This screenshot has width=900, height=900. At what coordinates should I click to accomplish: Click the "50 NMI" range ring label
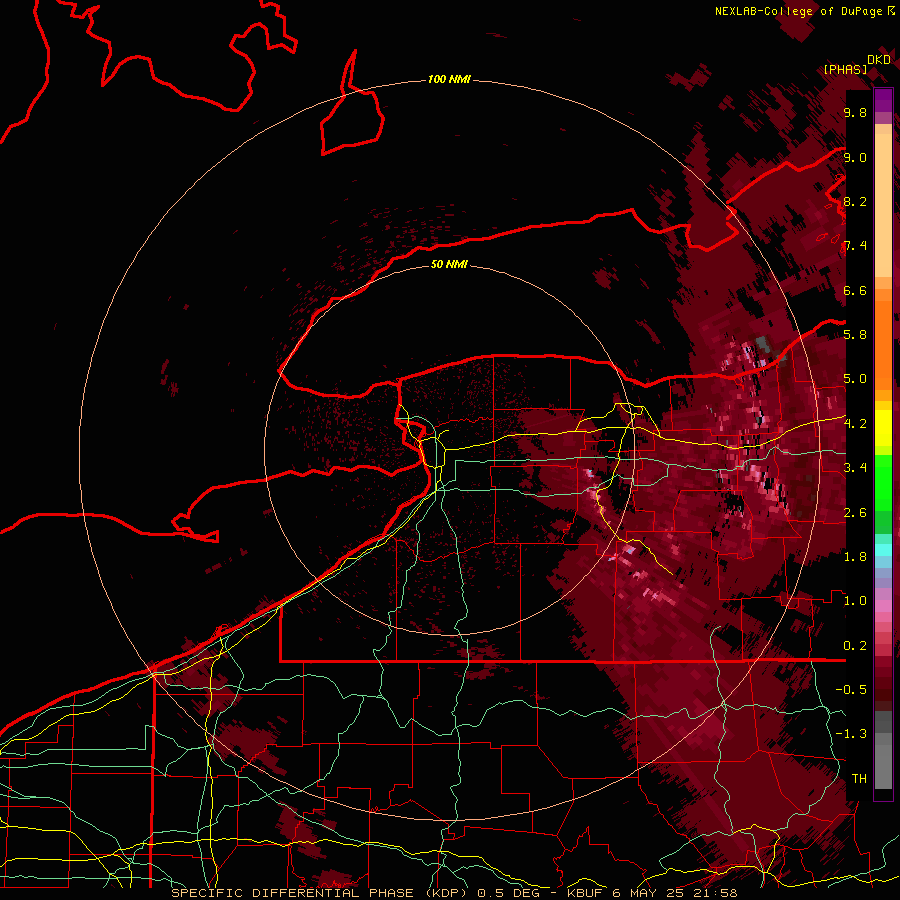pyautogui.click(x=449, y=264)
